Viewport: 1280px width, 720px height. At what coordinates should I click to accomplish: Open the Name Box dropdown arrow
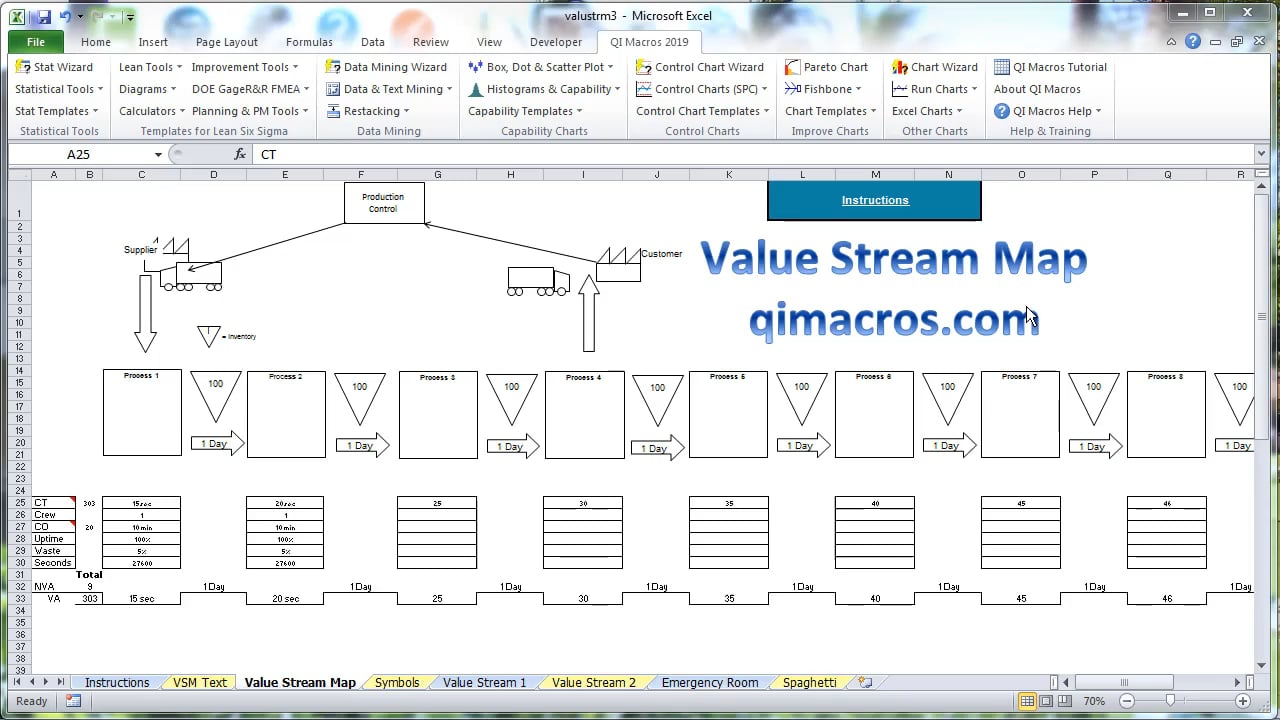click(x=158, y=154)
